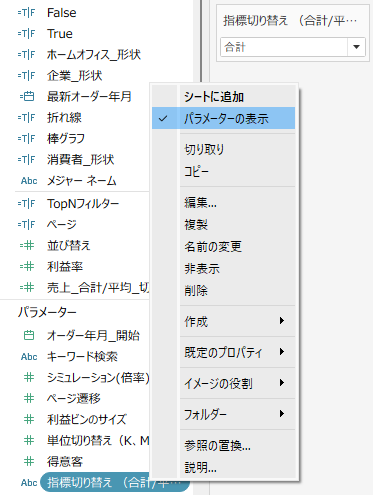The image size is (373, 495).
Task: Select the 折れ線 field
Action: [x=64, y=118]
